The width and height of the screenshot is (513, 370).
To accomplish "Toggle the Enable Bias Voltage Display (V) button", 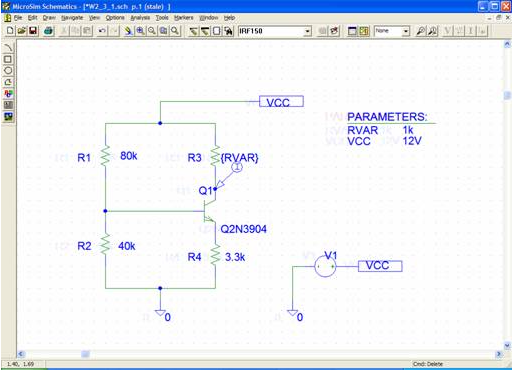I will point(448,31).
